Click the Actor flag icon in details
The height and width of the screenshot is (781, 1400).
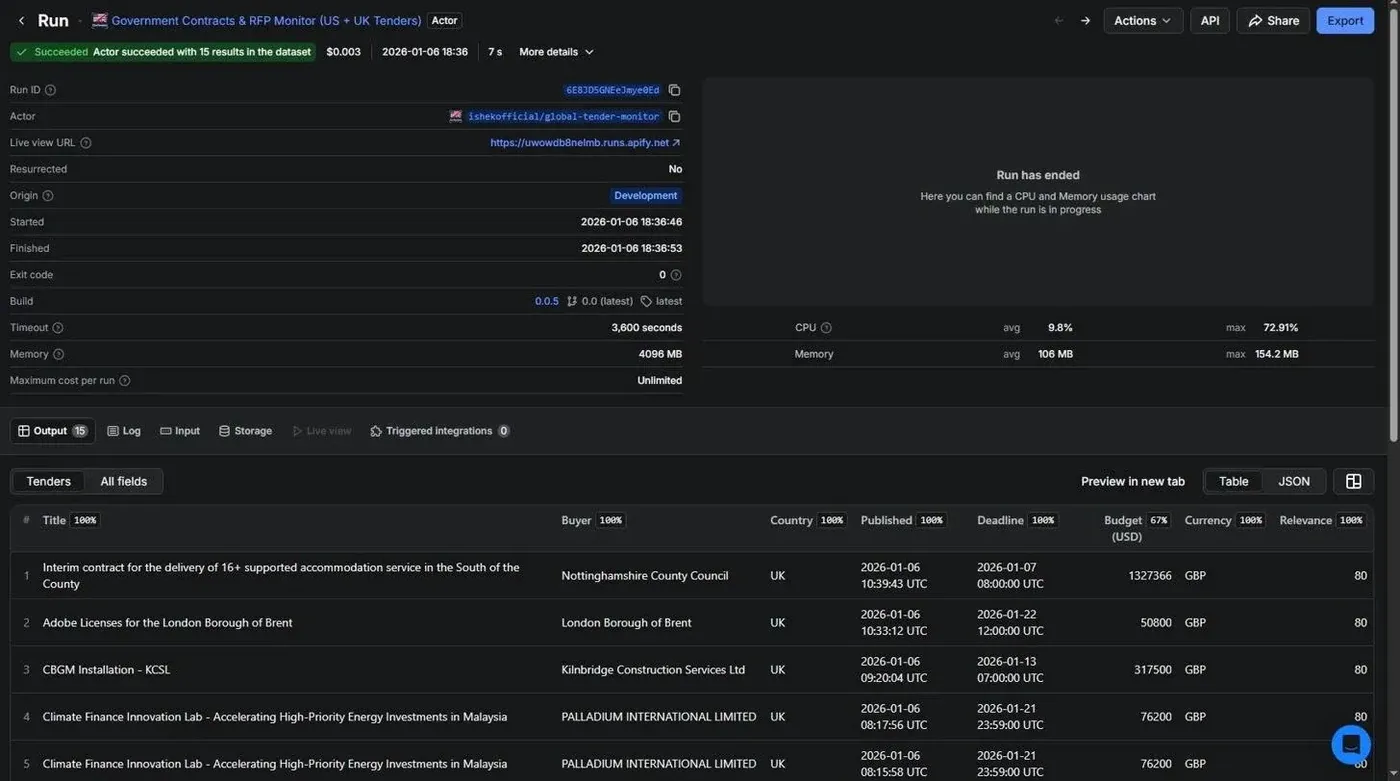click(x=456, y=116)
